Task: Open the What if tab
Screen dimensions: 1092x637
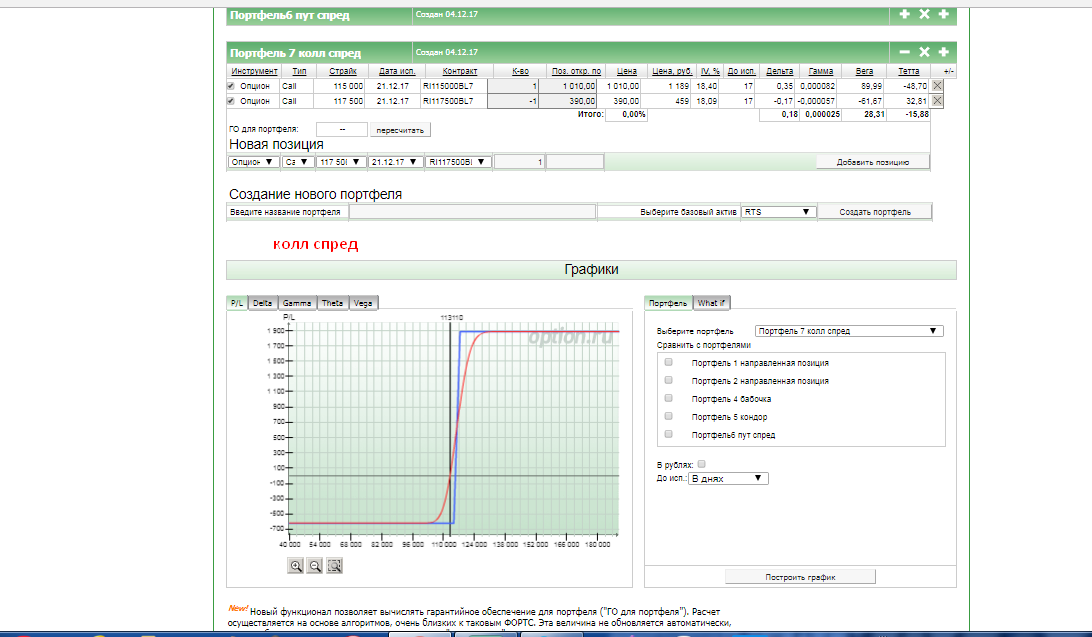Action: click(712, 303)
